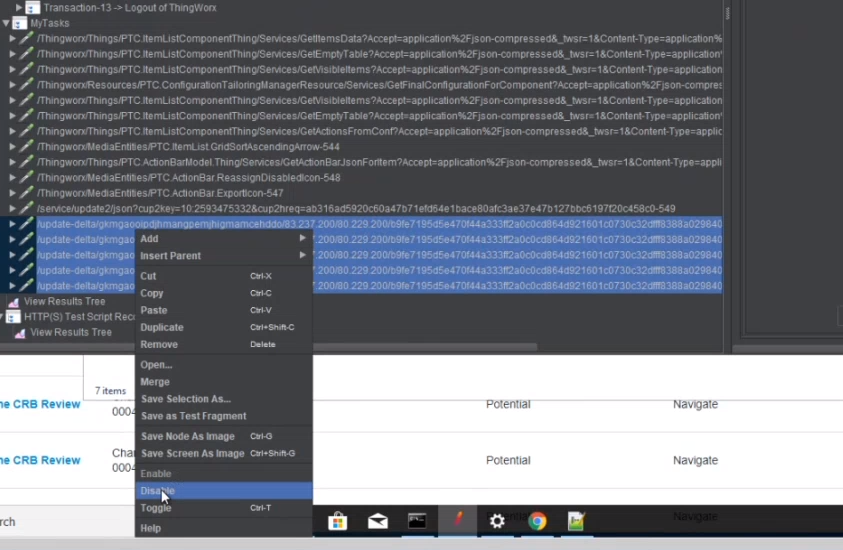Select update-delta row showing gkmgaooipdjhmangpemjhigmamcehddo
843x550 pixels.
click(x=379, y=224)
